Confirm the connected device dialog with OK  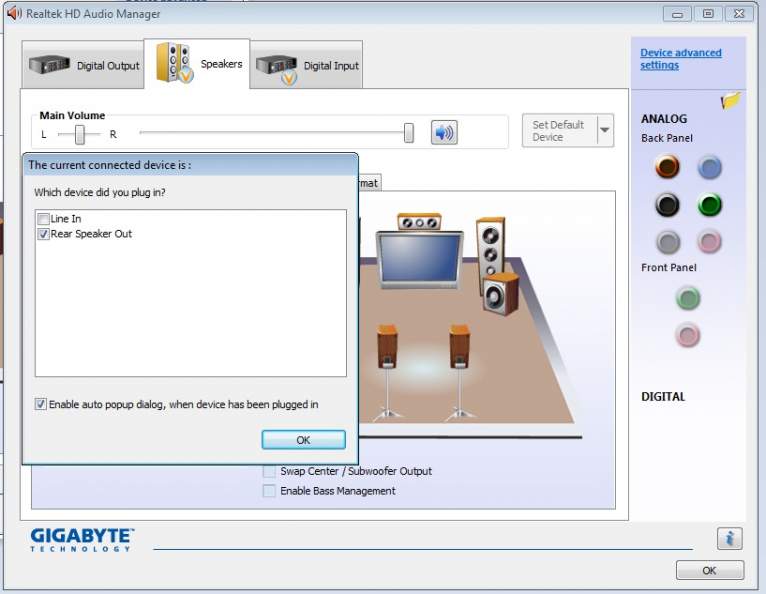pyautogui.click(x=303, y=440)
